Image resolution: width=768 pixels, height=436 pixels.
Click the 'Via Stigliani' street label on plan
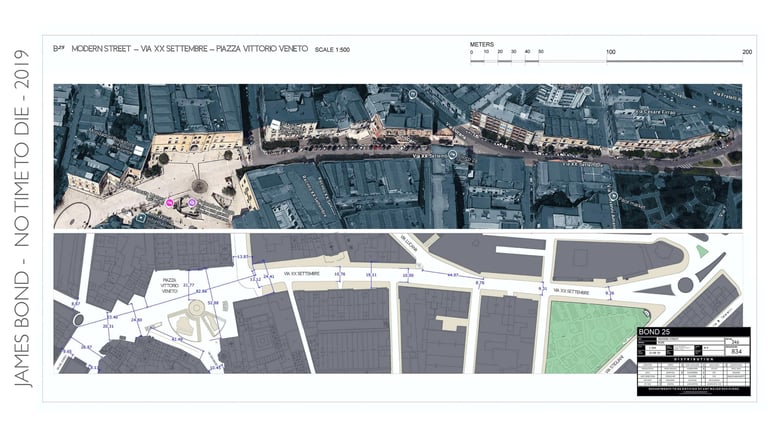615,364
